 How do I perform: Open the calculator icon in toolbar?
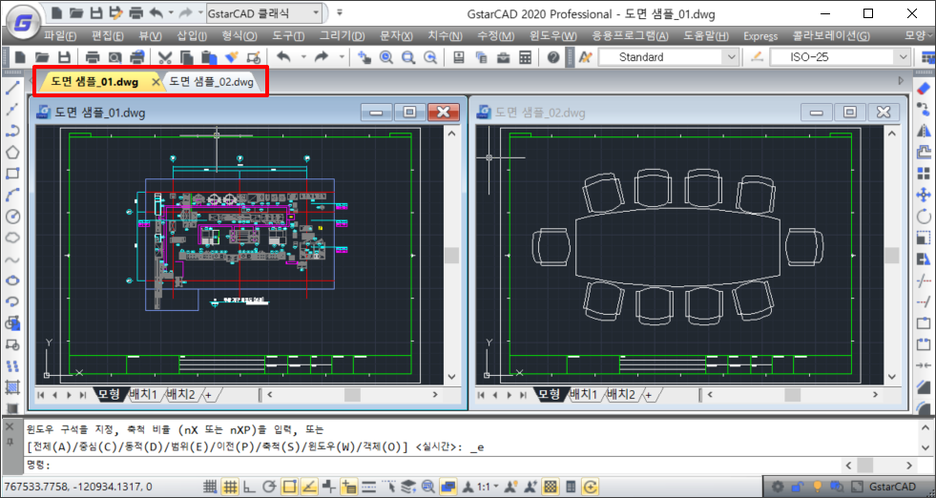click(524, 57)
